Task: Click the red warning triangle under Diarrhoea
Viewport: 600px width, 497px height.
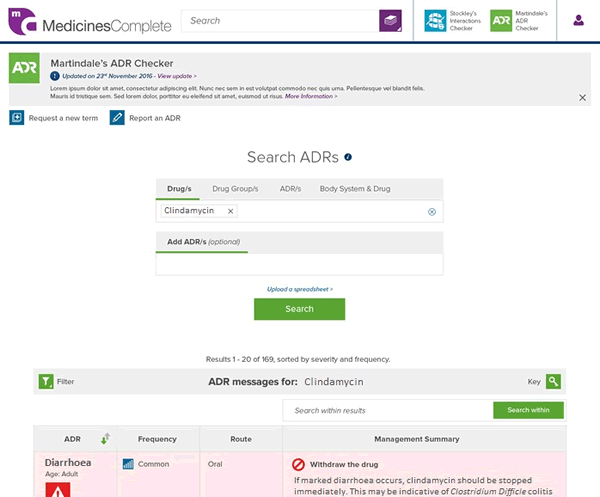Action: pyautogui.click(x=58, y=490)
